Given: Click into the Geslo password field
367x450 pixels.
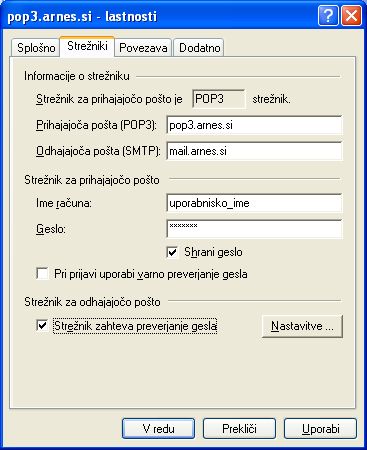Looking at the screenshot, I should tap(254, 229).
